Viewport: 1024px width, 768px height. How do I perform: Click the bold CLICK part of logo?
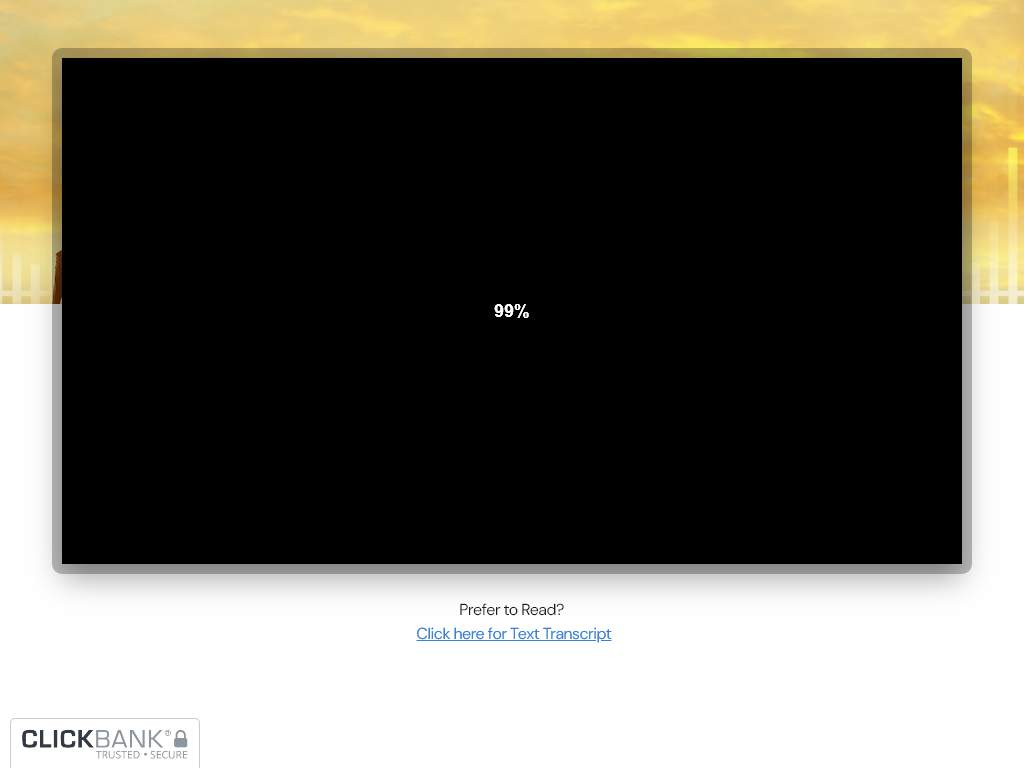[x=58, y=739]
